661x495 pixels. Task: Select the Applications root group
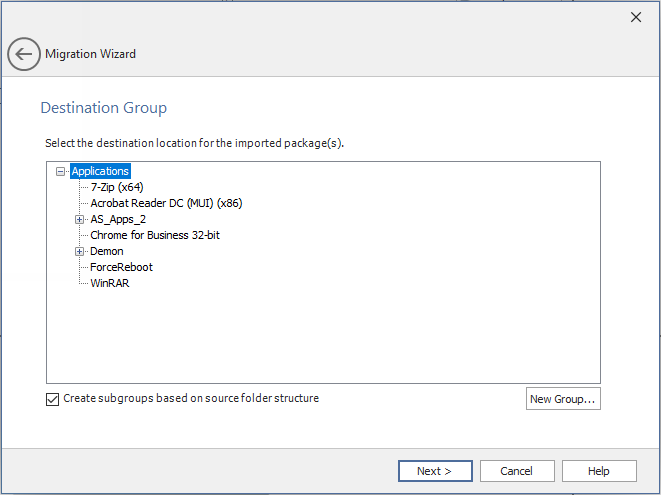[x=100, y=171]
